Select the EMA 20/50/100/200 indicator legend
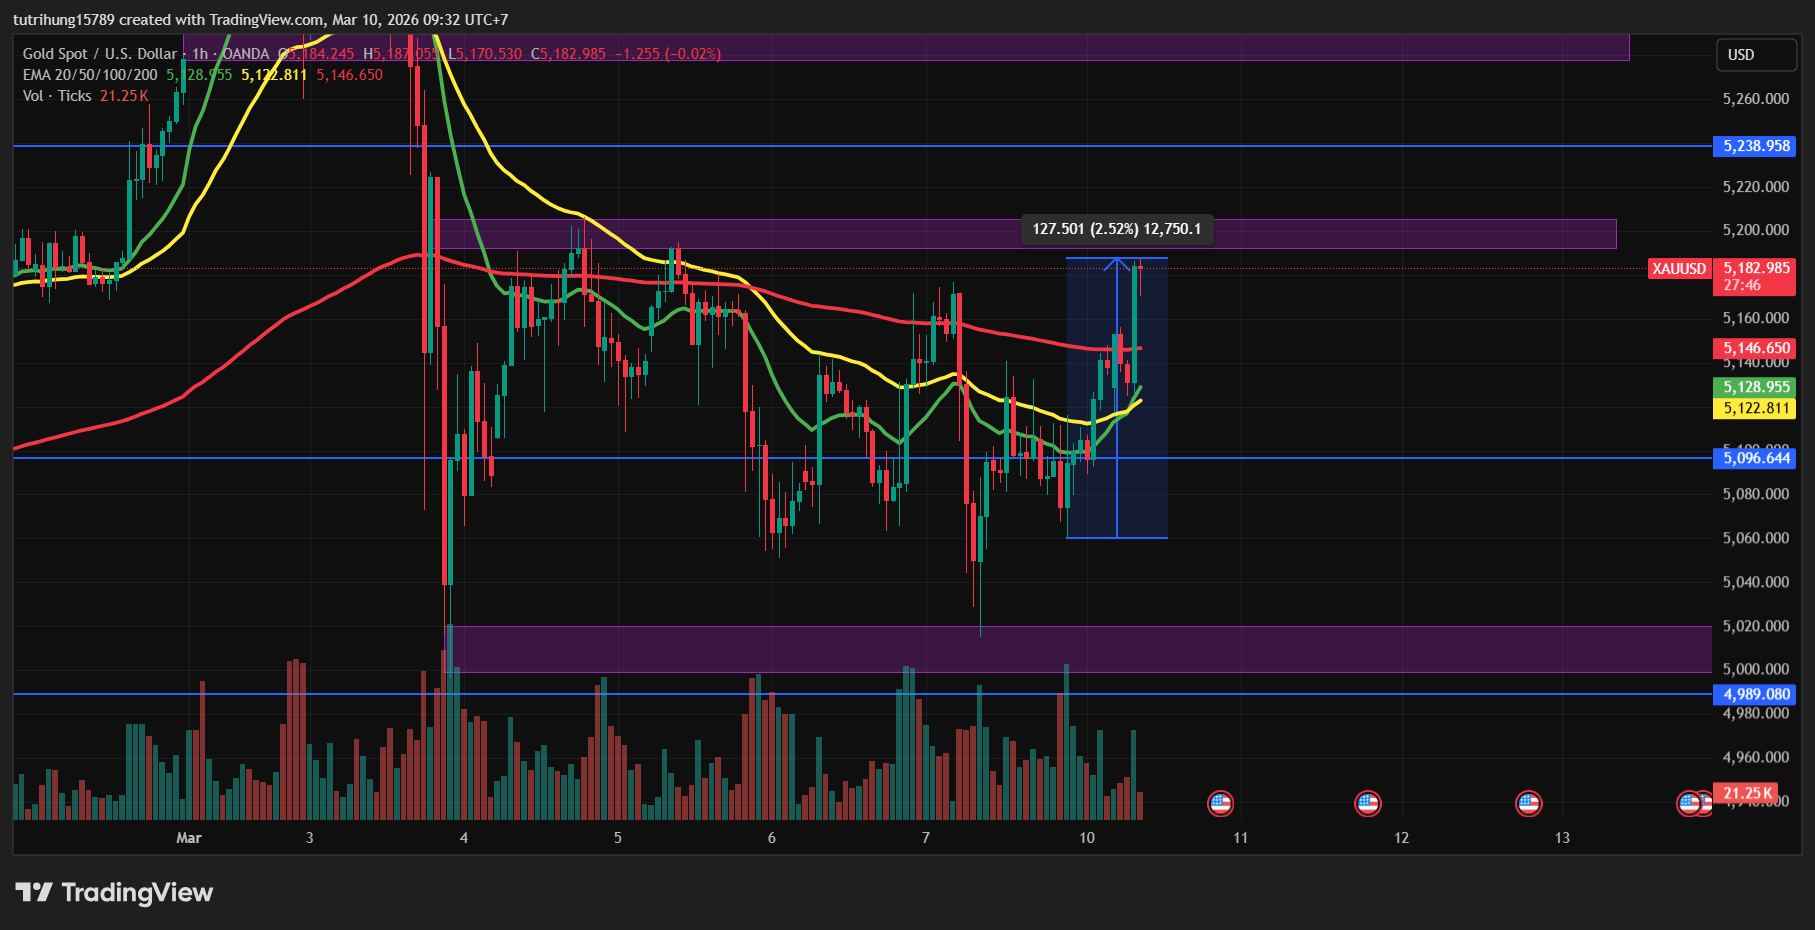Image resolution: width=1815 pixels, height=930 pixels. [90, 75]
